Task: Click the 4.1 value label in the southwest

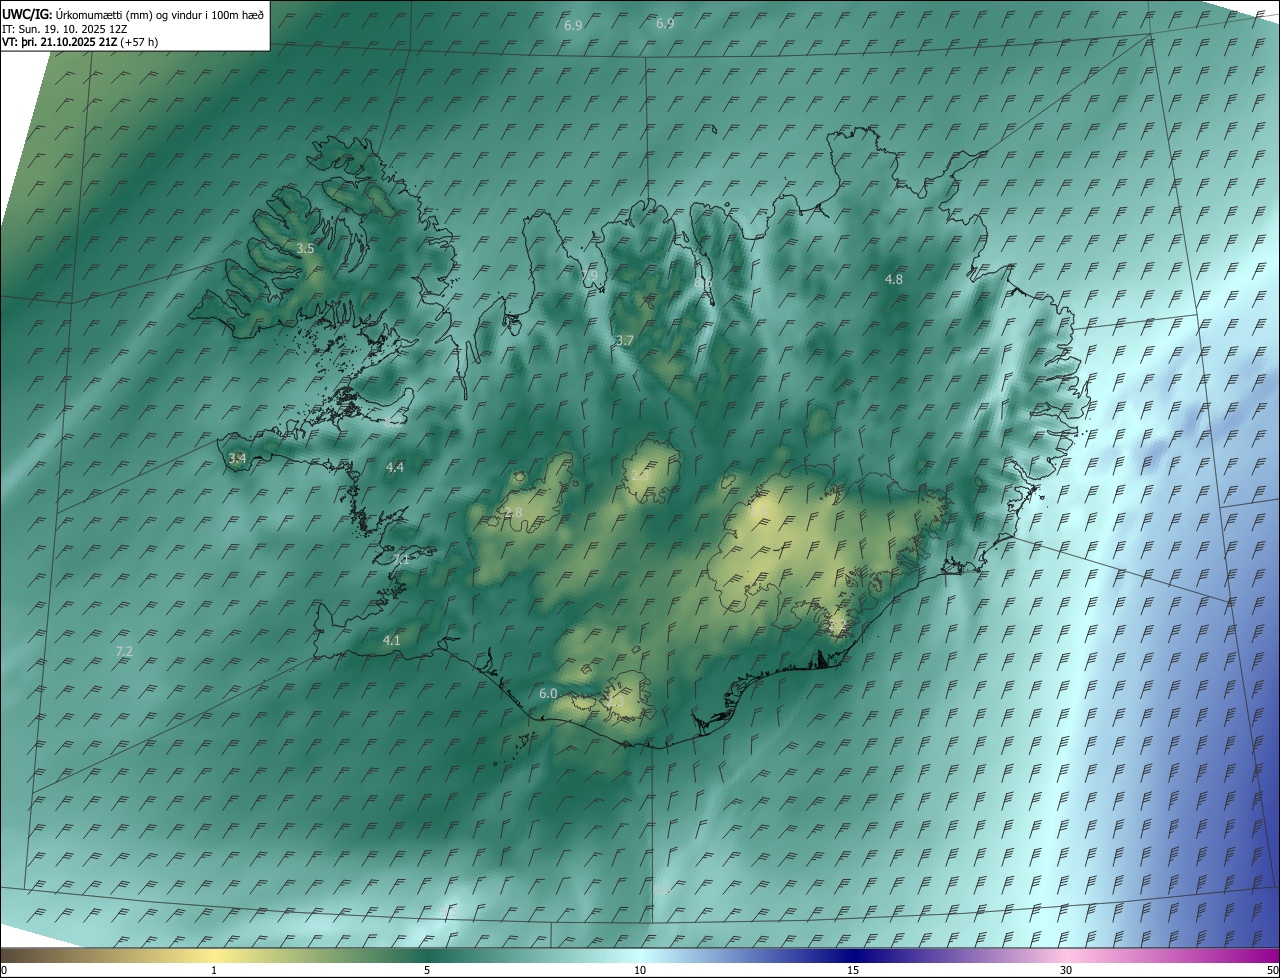Action: [392, 641]
